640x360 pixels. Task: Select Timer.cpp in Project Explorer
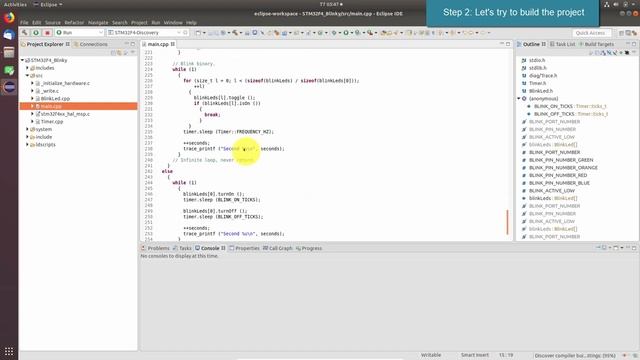pyautogui.click(x=52, y=122)
